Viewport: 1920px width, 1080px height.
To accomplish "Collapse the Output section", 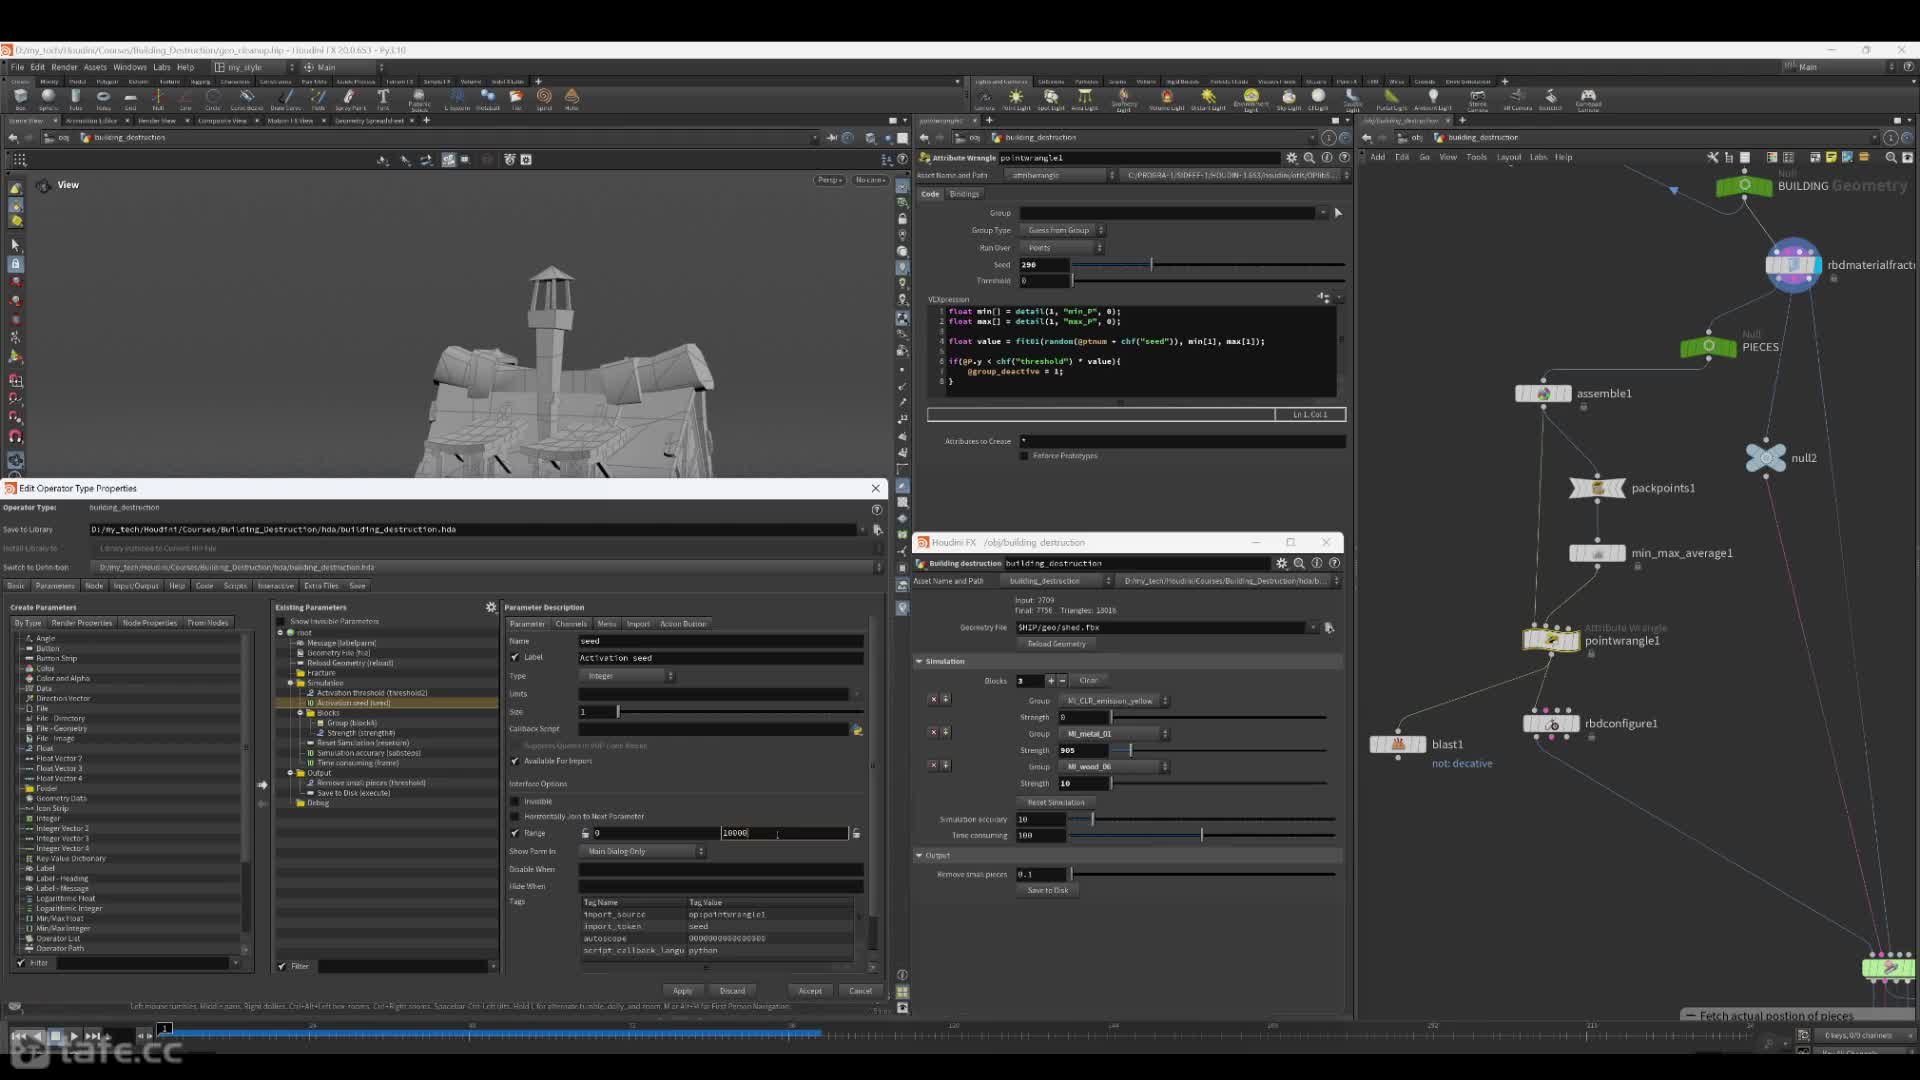I will click(919, 856).
